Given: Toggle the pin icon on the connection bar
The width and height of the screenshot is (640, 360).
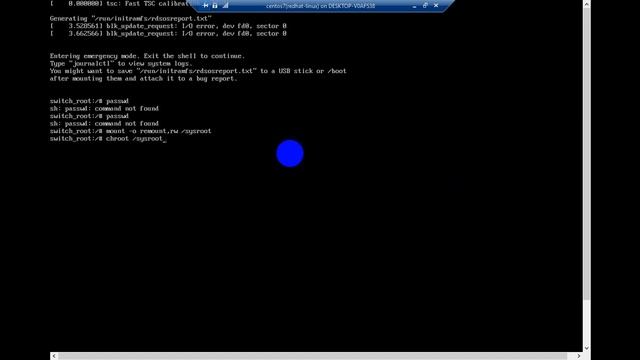Looking at the screenshot, I should tap(205, 5).
